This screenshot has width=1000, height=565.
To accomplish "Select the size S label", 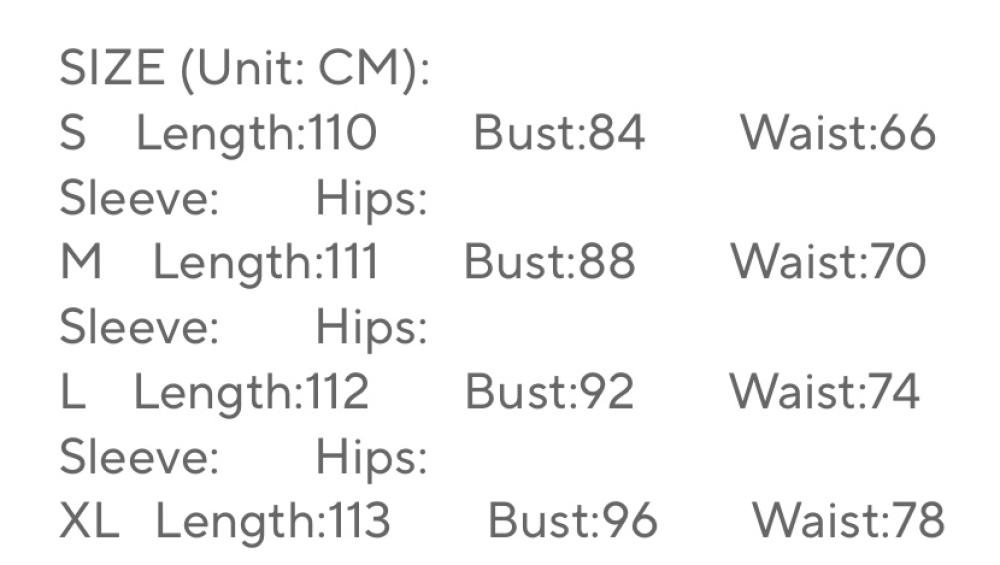I will [x=73, y=134].
